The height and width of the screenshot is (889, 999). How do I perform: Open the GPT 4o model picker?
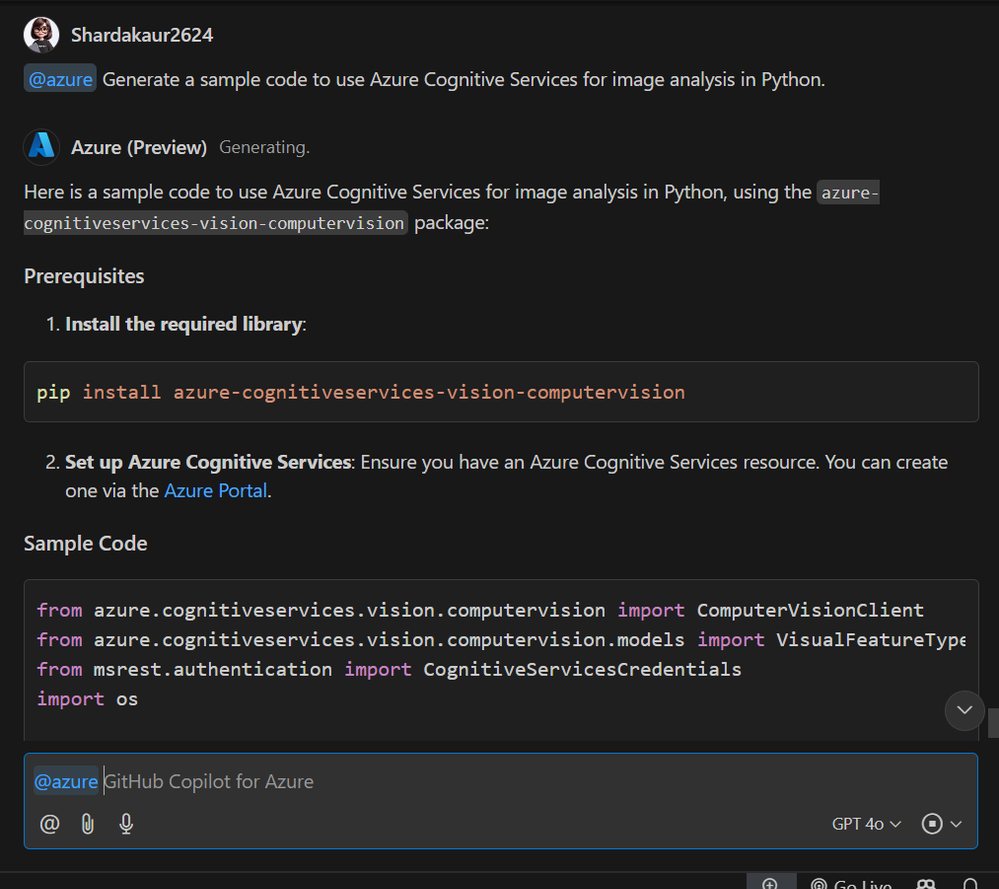pyautogui.click(x=866, y=824)
